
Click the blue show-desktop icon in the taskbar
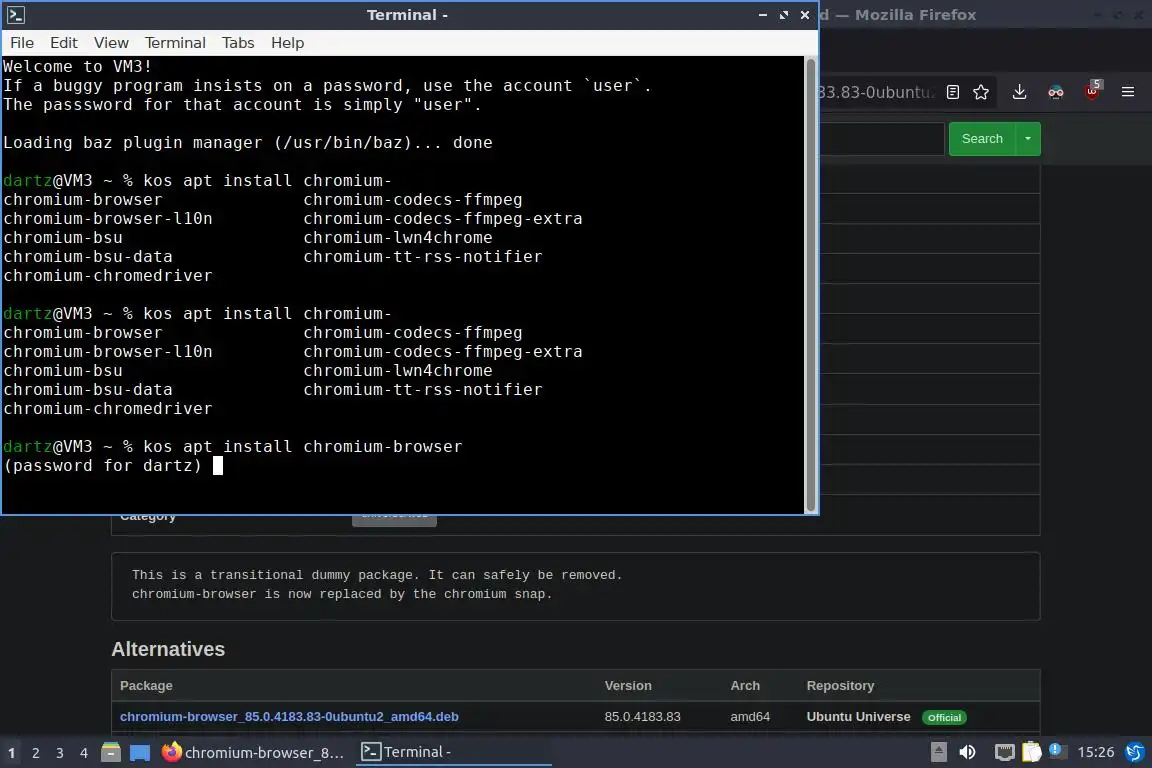click(x=140, y=753)
